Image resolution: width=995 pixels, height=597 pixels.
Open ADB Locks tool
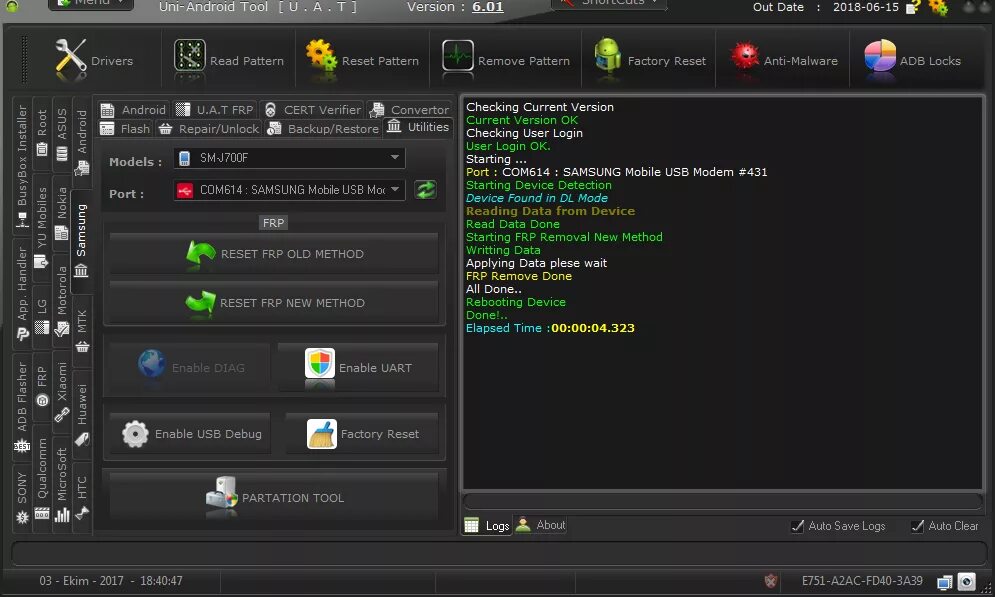913,60
